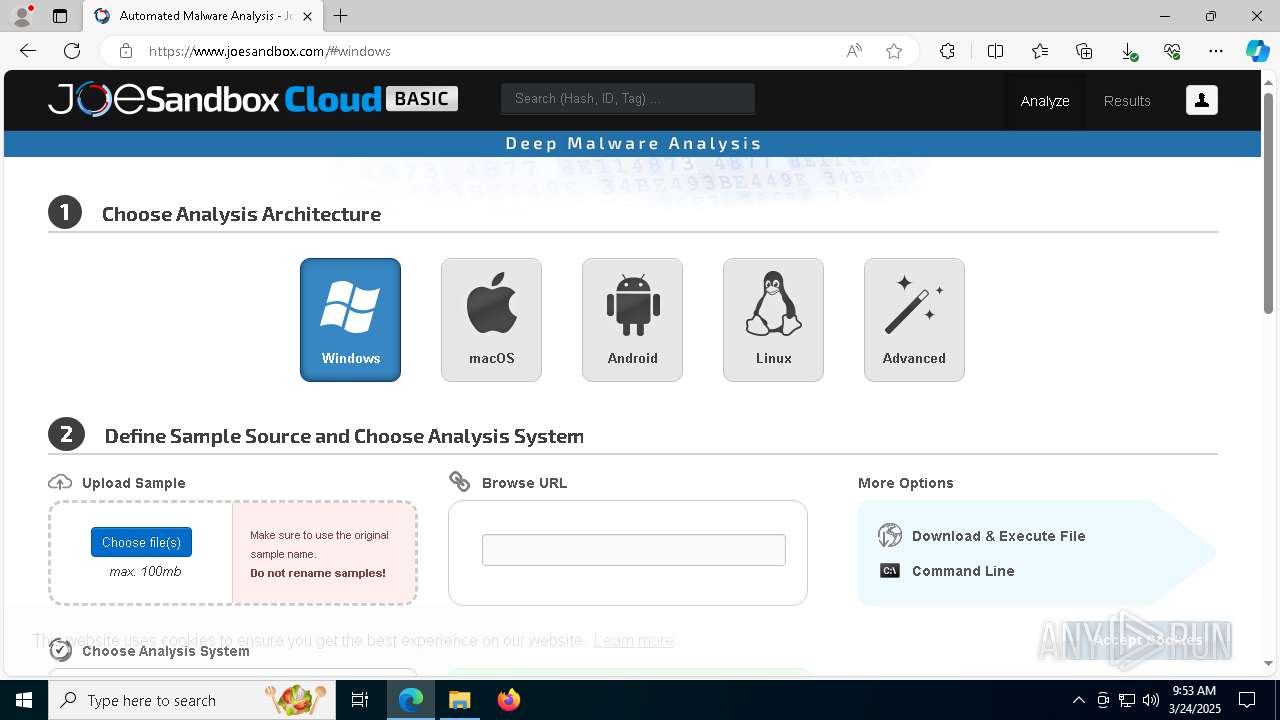Choose the Linux analysis architecture
This screenshot has width=1280, height=720.
(x=773, y=320)
